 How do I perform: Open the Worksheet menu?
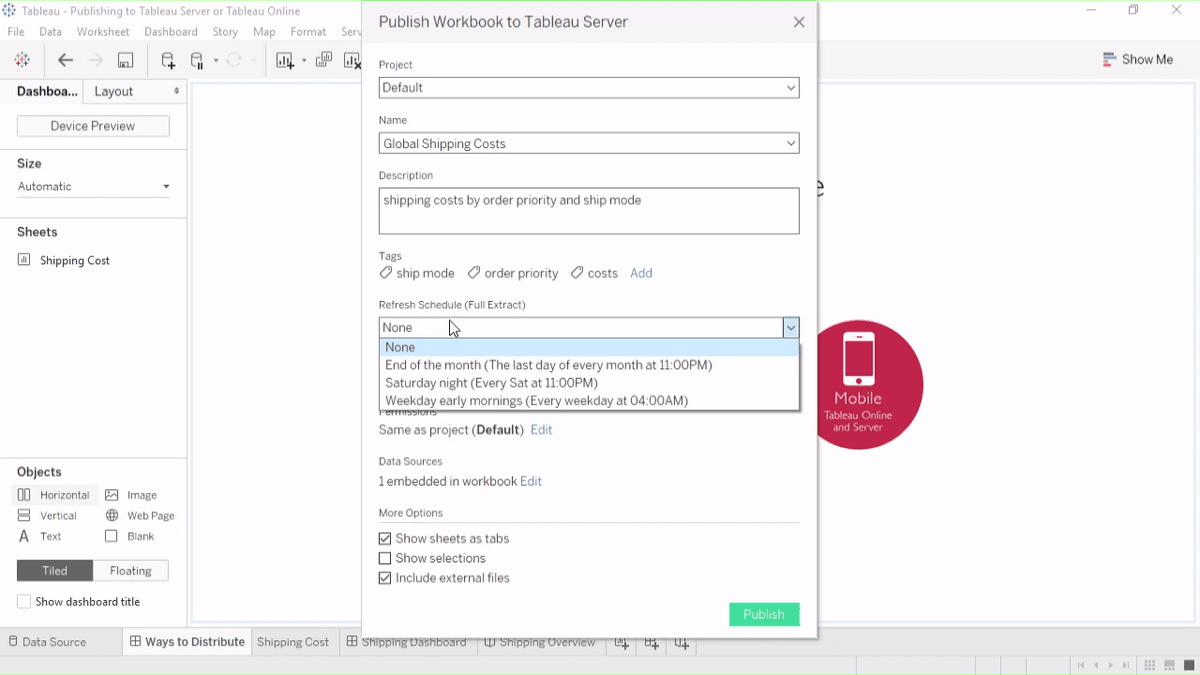click(x=103, y=32)
